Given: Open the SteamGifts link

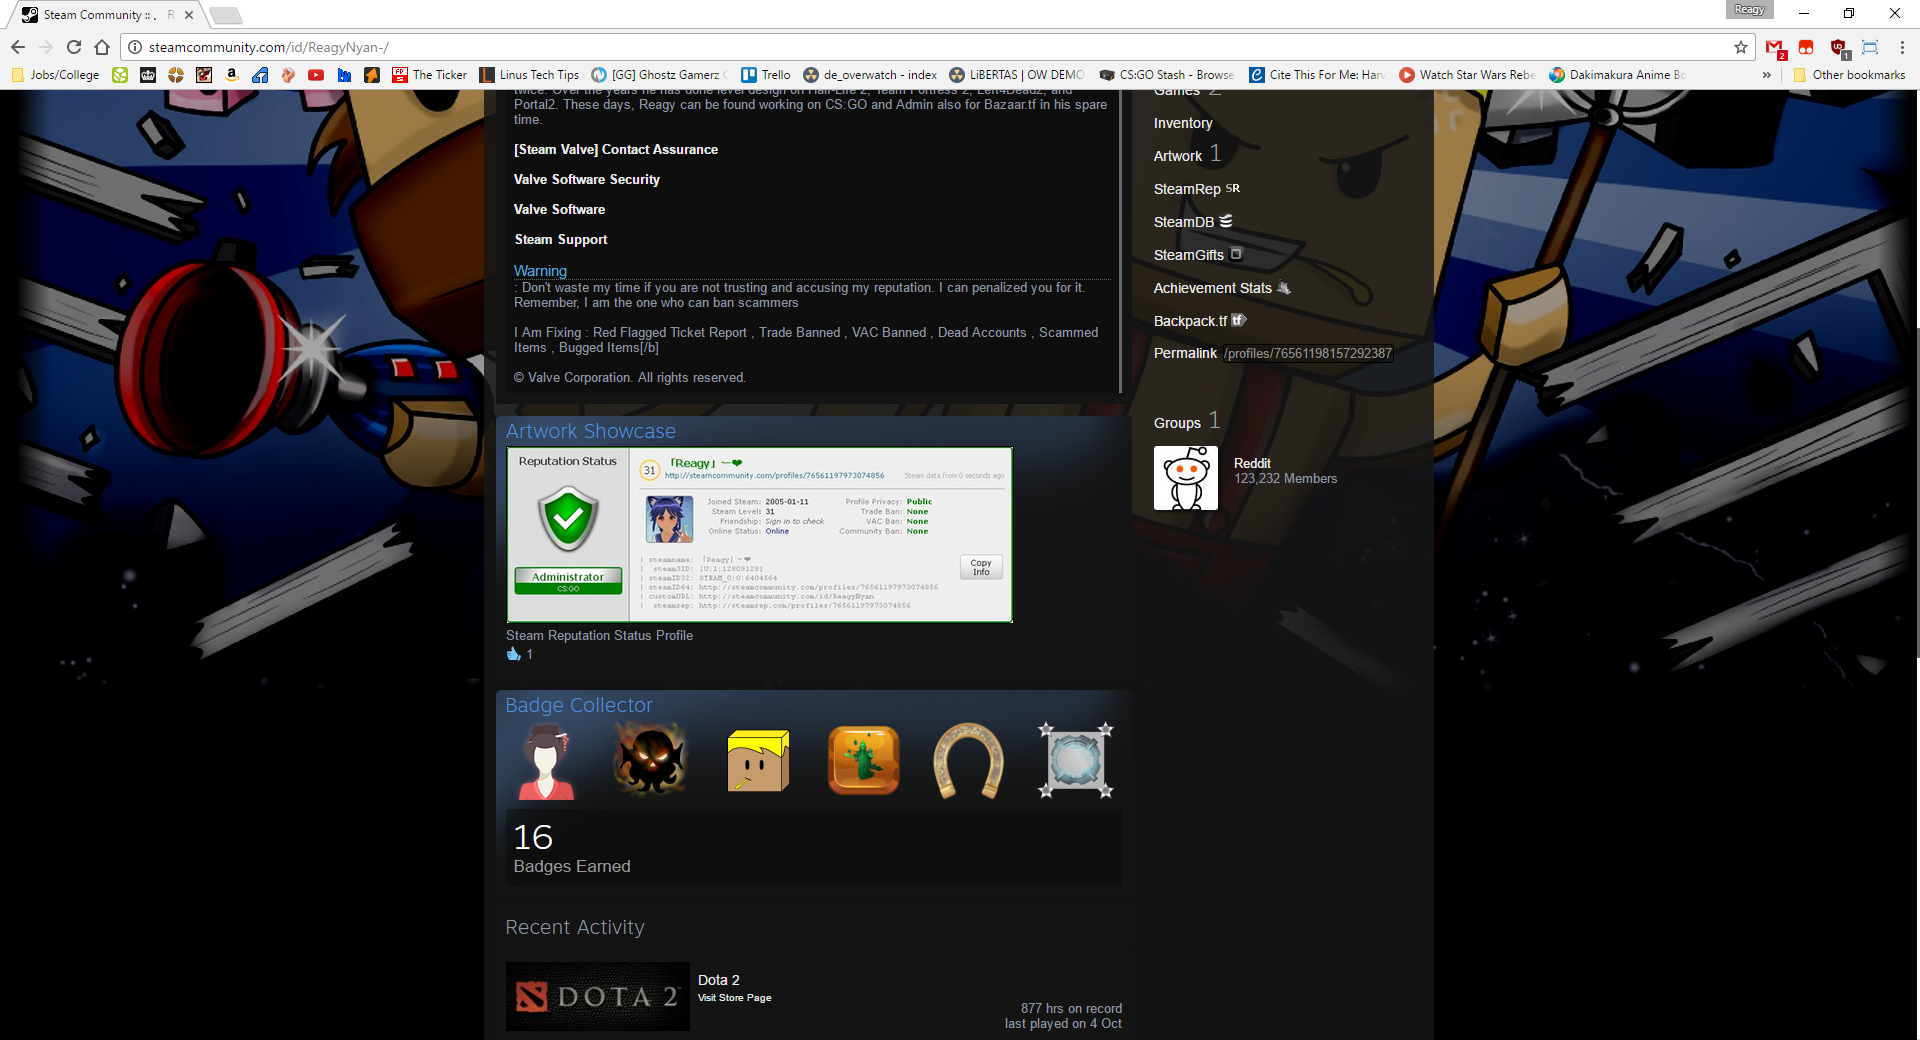Looking at the screenshot, I should [1197, 255].
